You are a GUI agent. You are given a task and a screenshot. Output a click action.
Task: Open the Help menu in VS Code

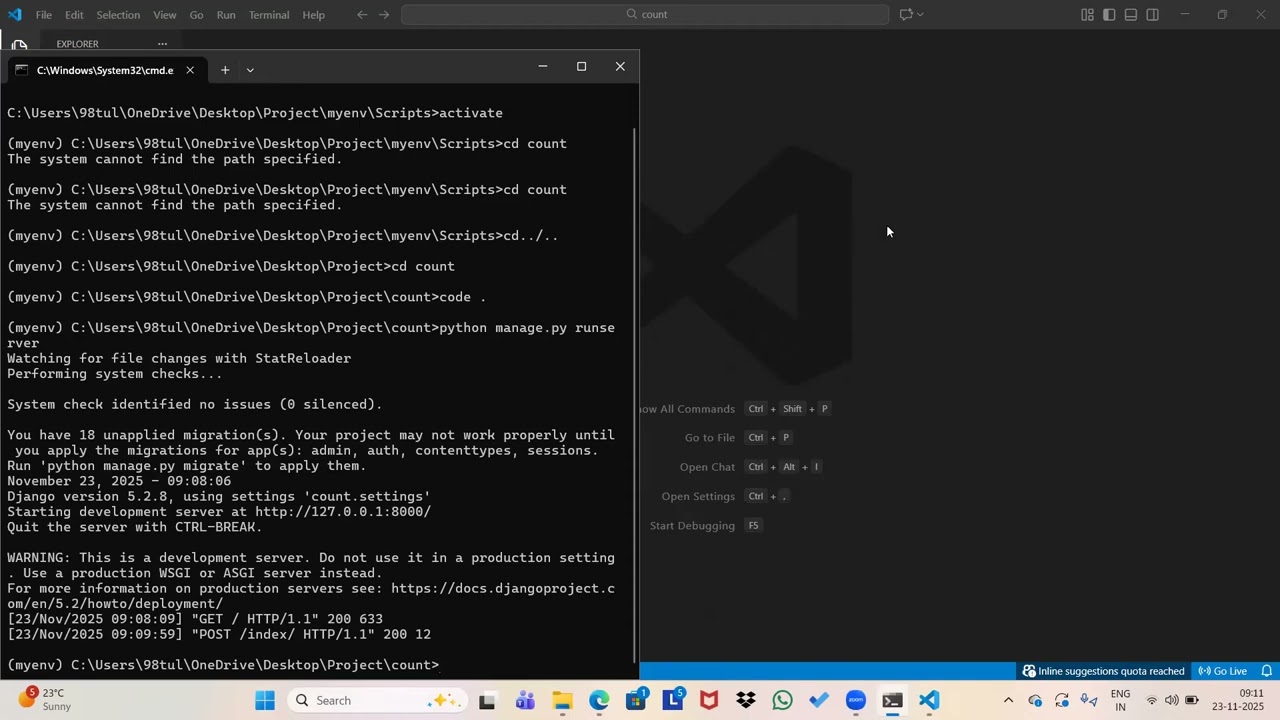click(x=314, y=15)
